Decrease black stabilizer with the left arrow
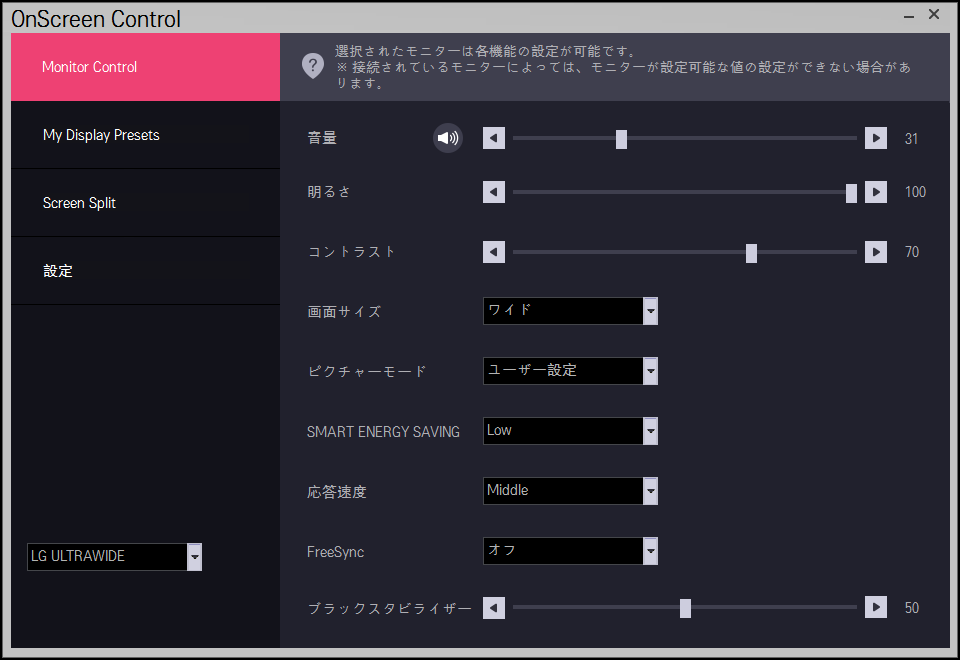The image size is (960, 660). click(494, 607)
